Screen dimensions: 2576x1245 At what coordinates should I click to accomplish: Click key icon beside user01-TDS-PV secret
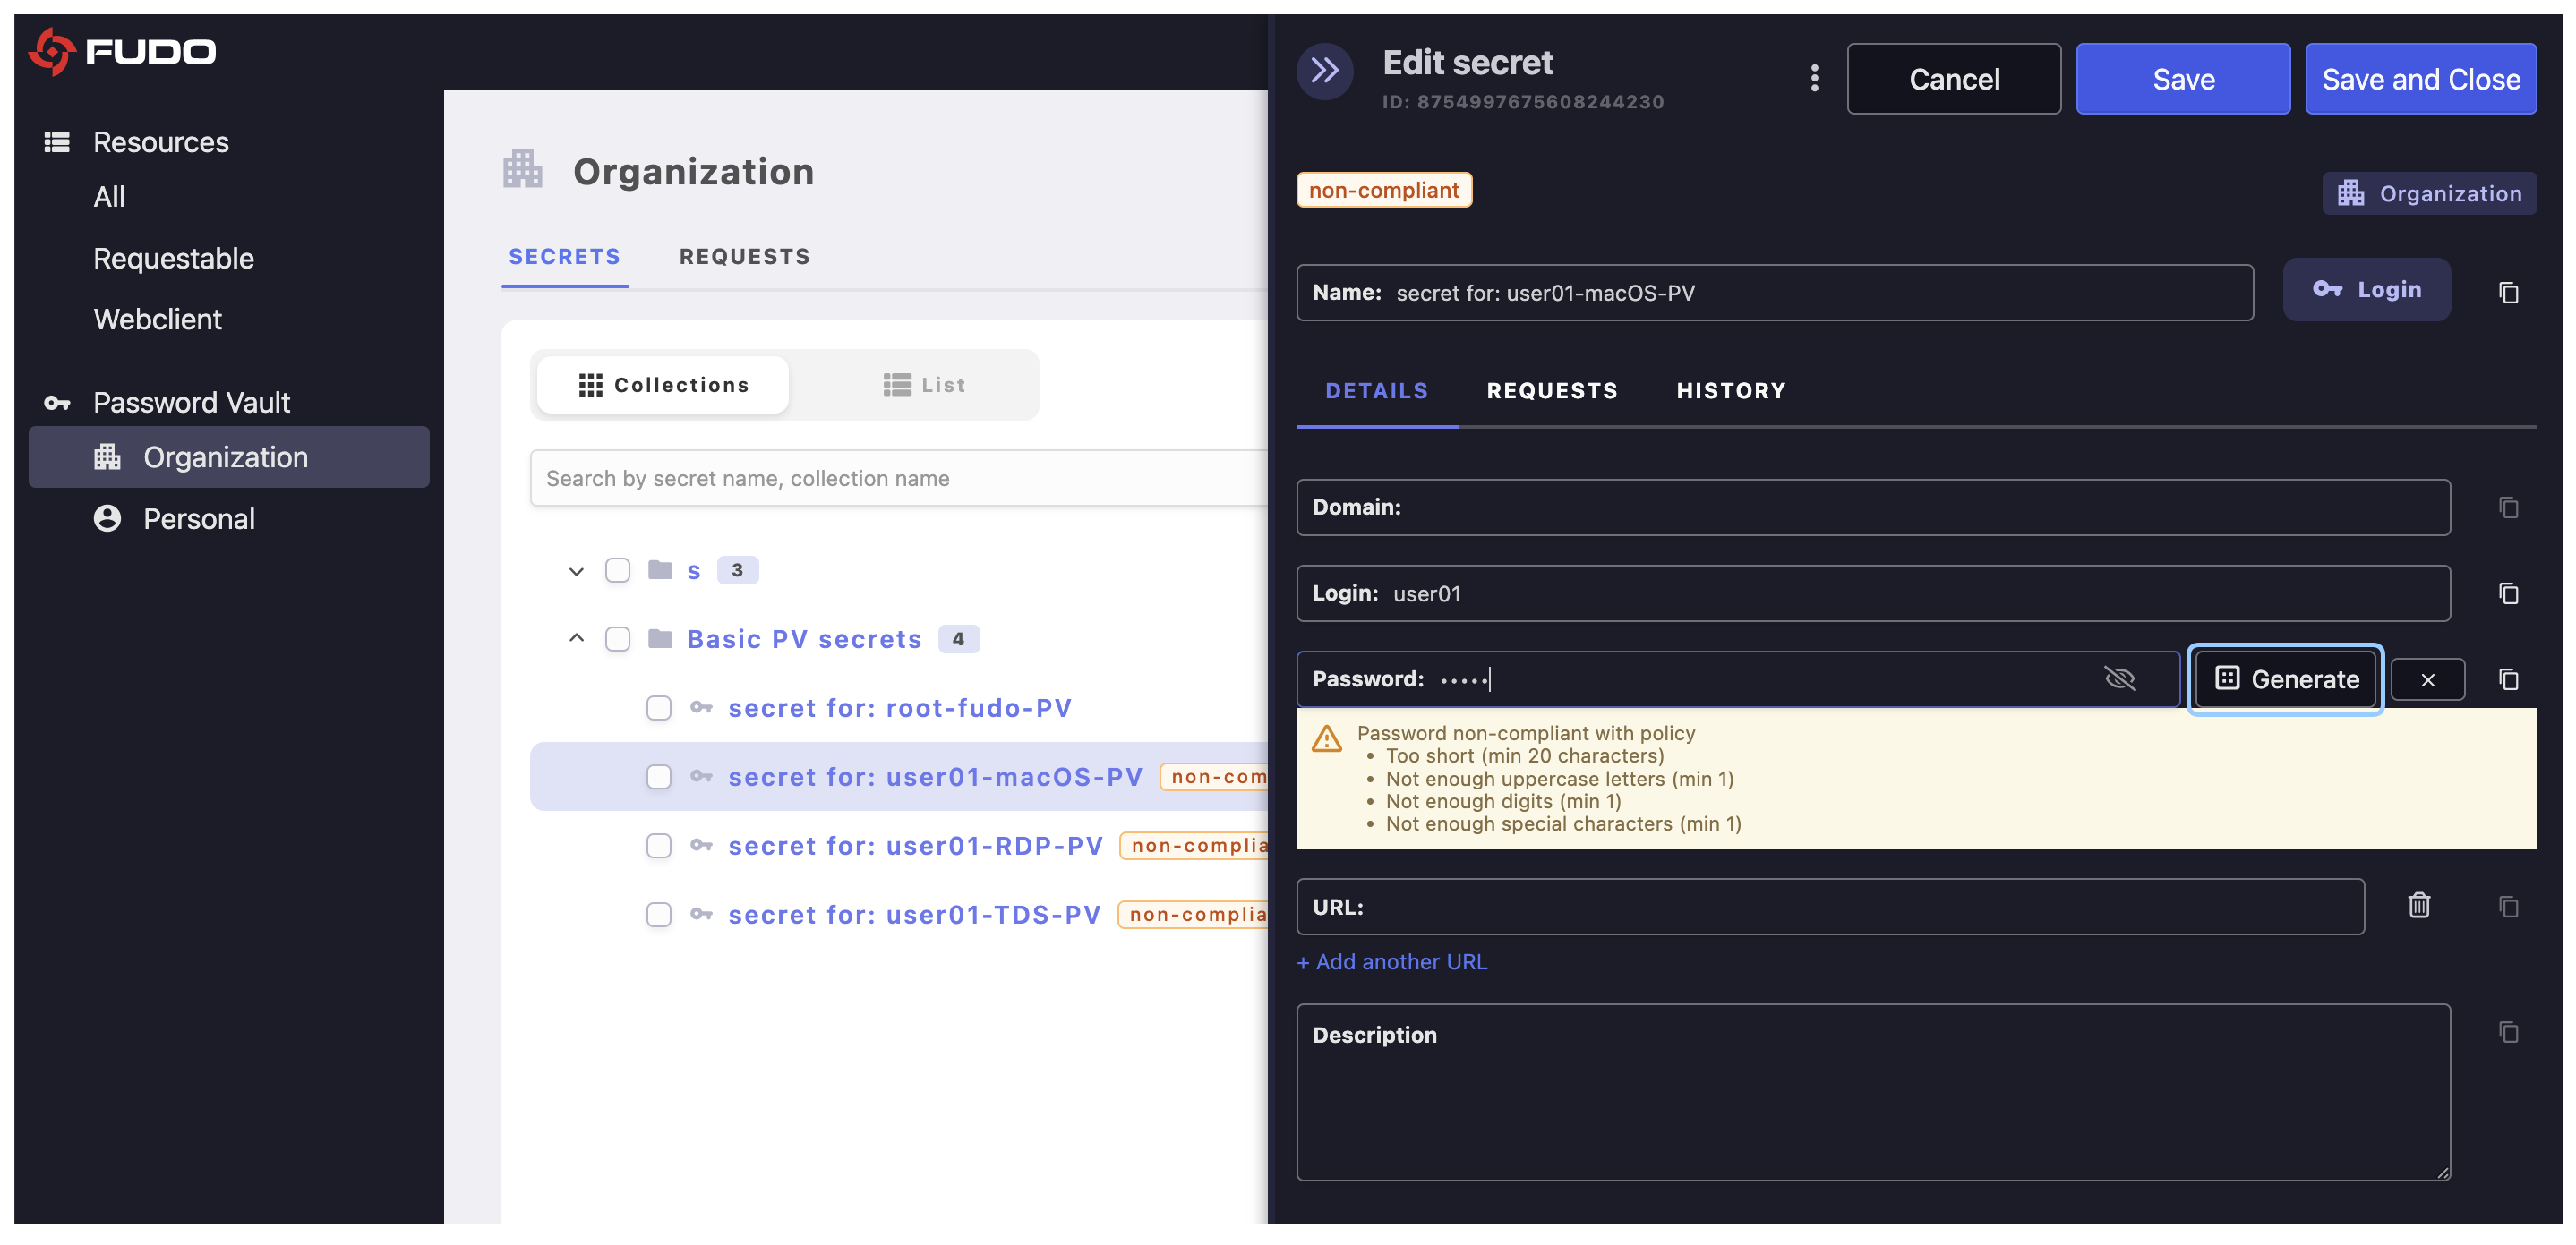click(x=701, y=915)
